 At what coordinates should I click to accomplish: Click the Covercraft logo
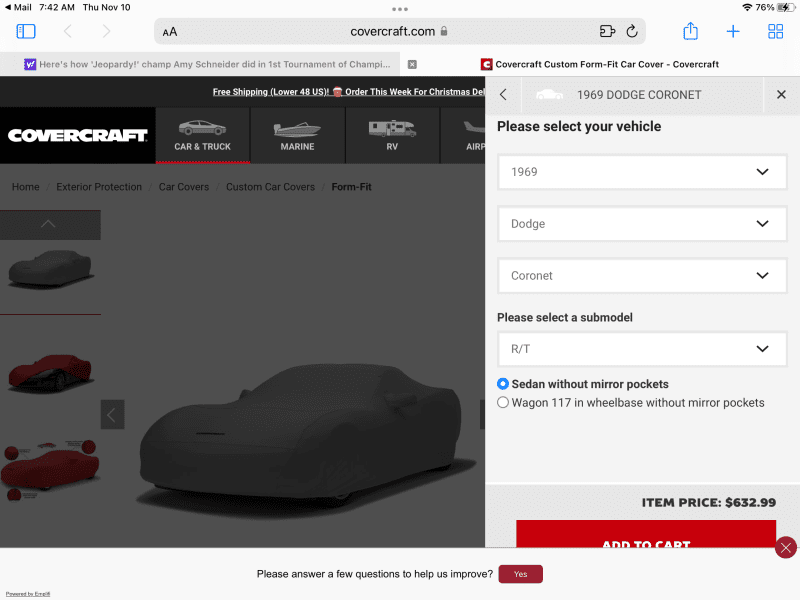point(78,135)
